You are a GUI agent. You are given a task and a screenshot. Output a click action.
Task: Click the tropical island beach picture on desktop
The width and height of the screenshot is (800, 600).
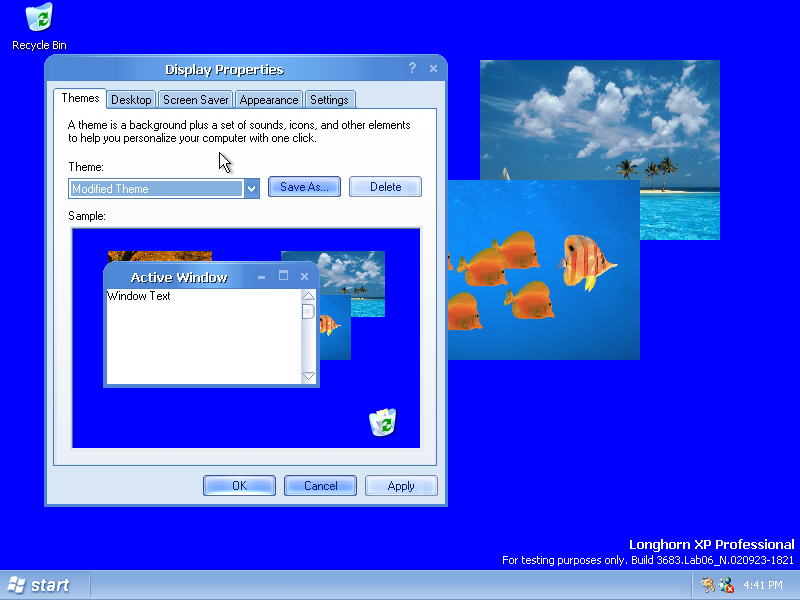[600, 120]
